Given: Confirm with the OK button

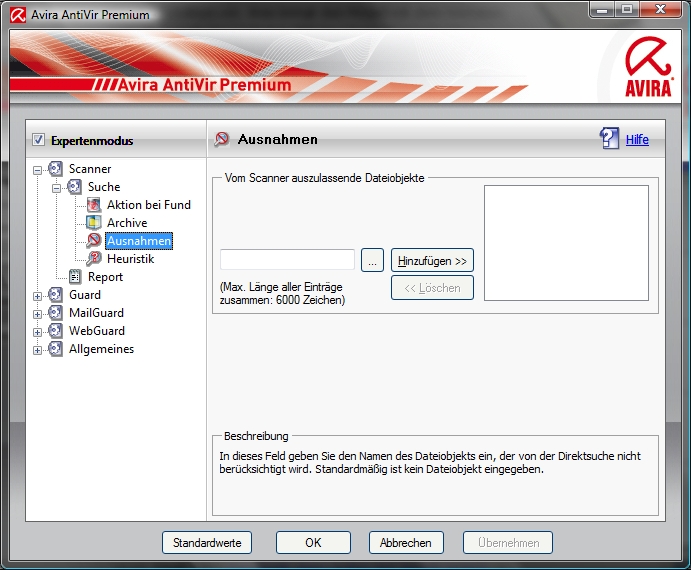Looking at the screenshot, I should [313, 543].
